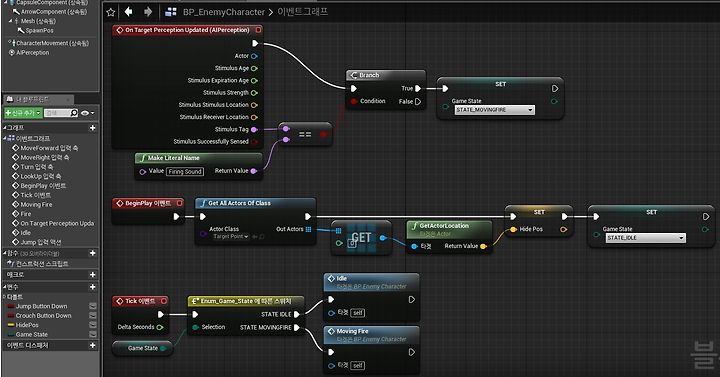Viewport: 720px width, 377px height.
Task: Select Idle event in list
Action: (x=25, y=232)
